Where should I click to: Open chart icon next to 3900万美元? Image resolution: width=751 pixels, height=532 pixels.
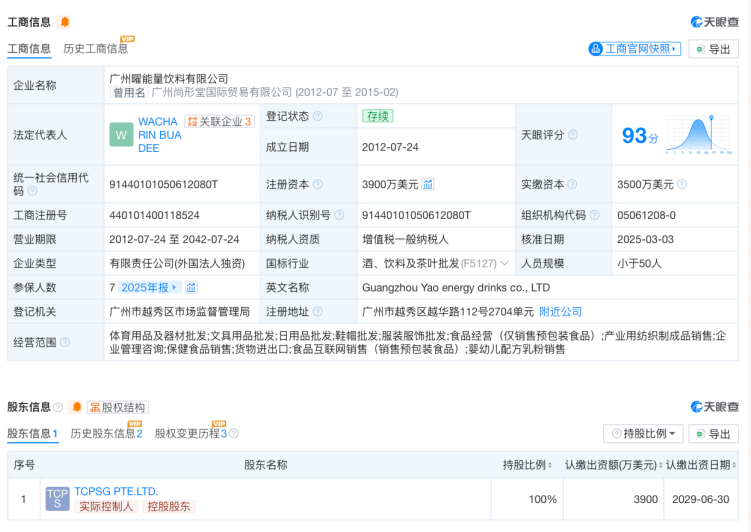coord(428,184)
